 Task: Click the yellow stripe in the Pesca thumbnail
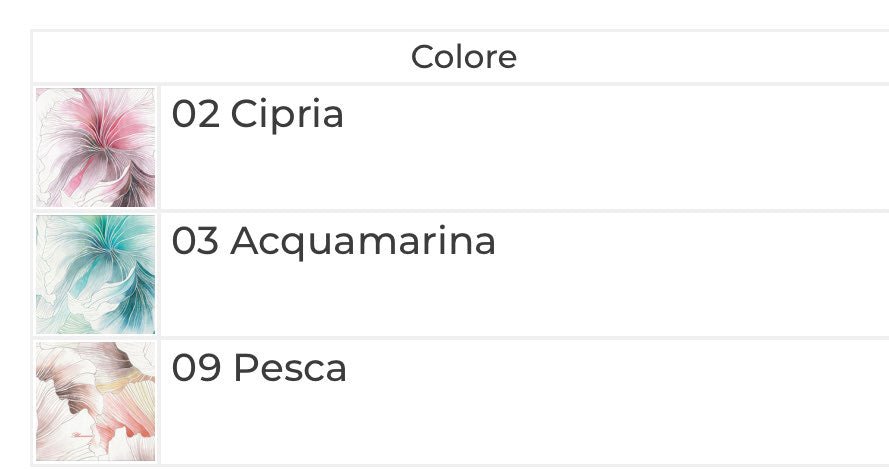pyautogui.click(x=122, y=382)
